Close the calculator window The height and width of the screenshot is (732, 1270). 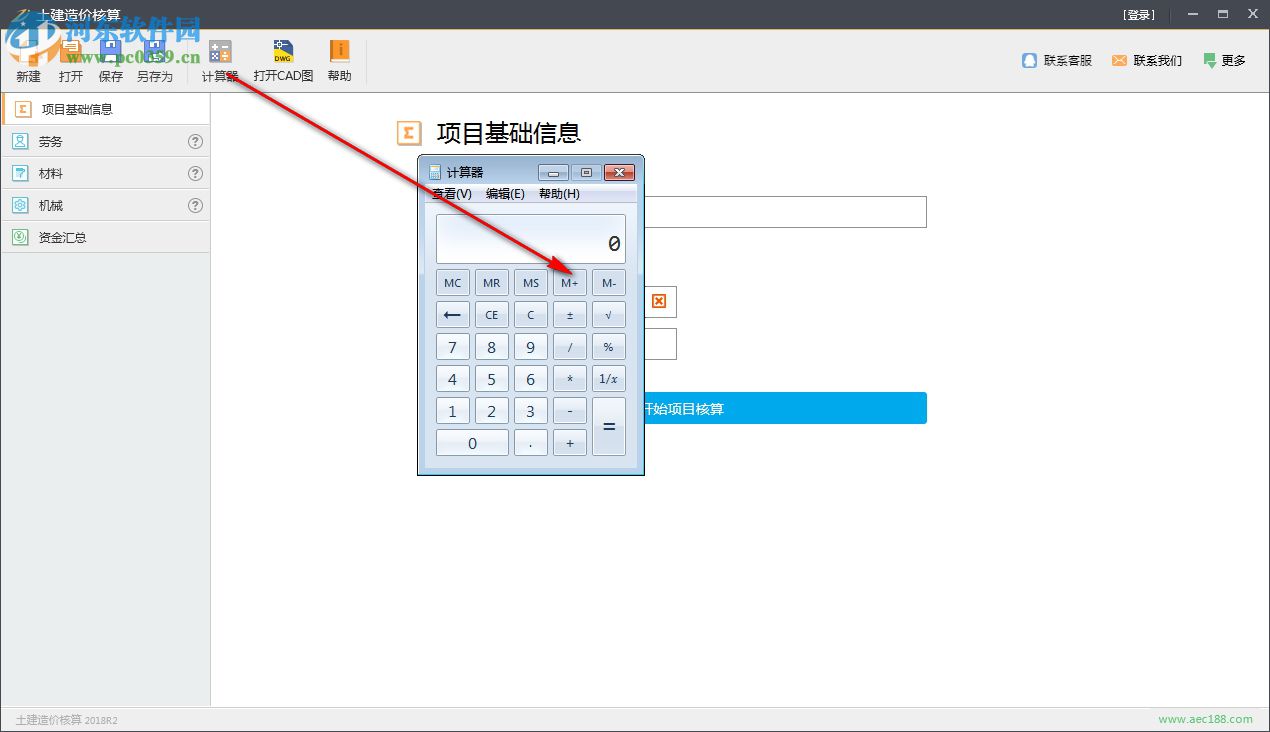pos(620,172)
